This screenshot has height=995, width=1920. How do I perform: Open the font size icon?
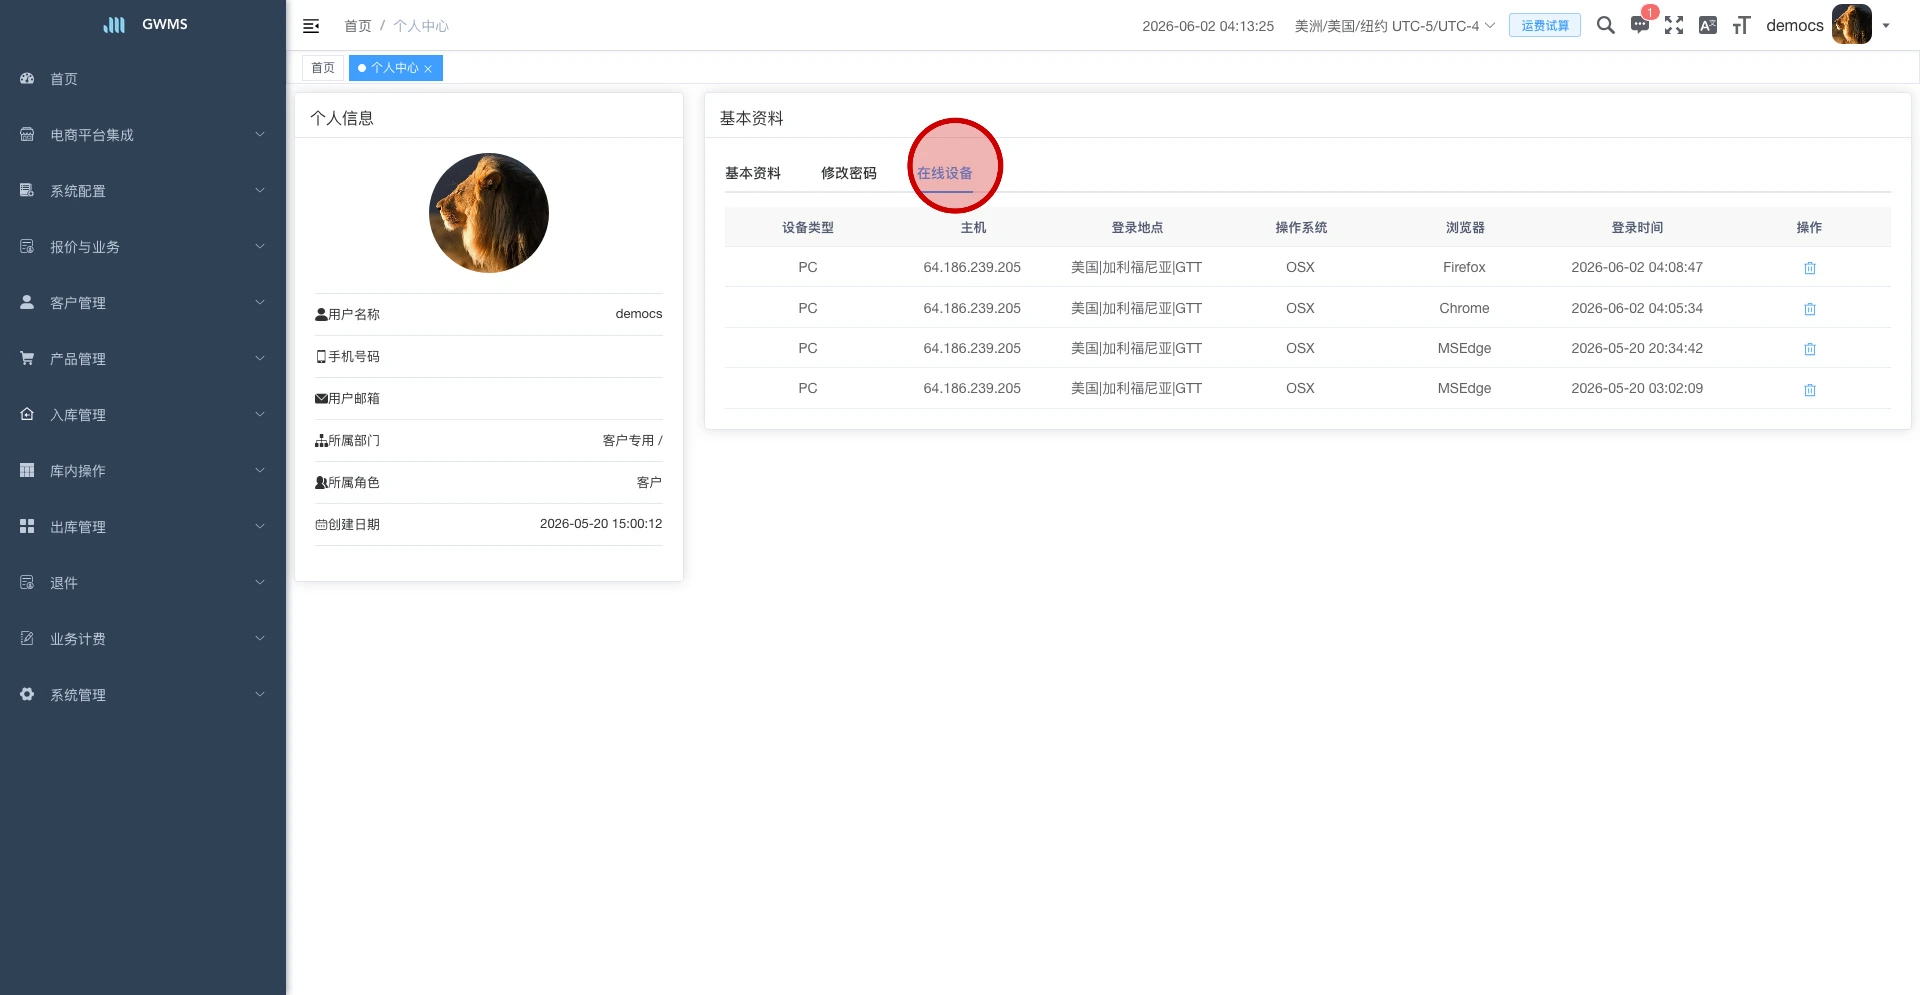pos(1742,25)
